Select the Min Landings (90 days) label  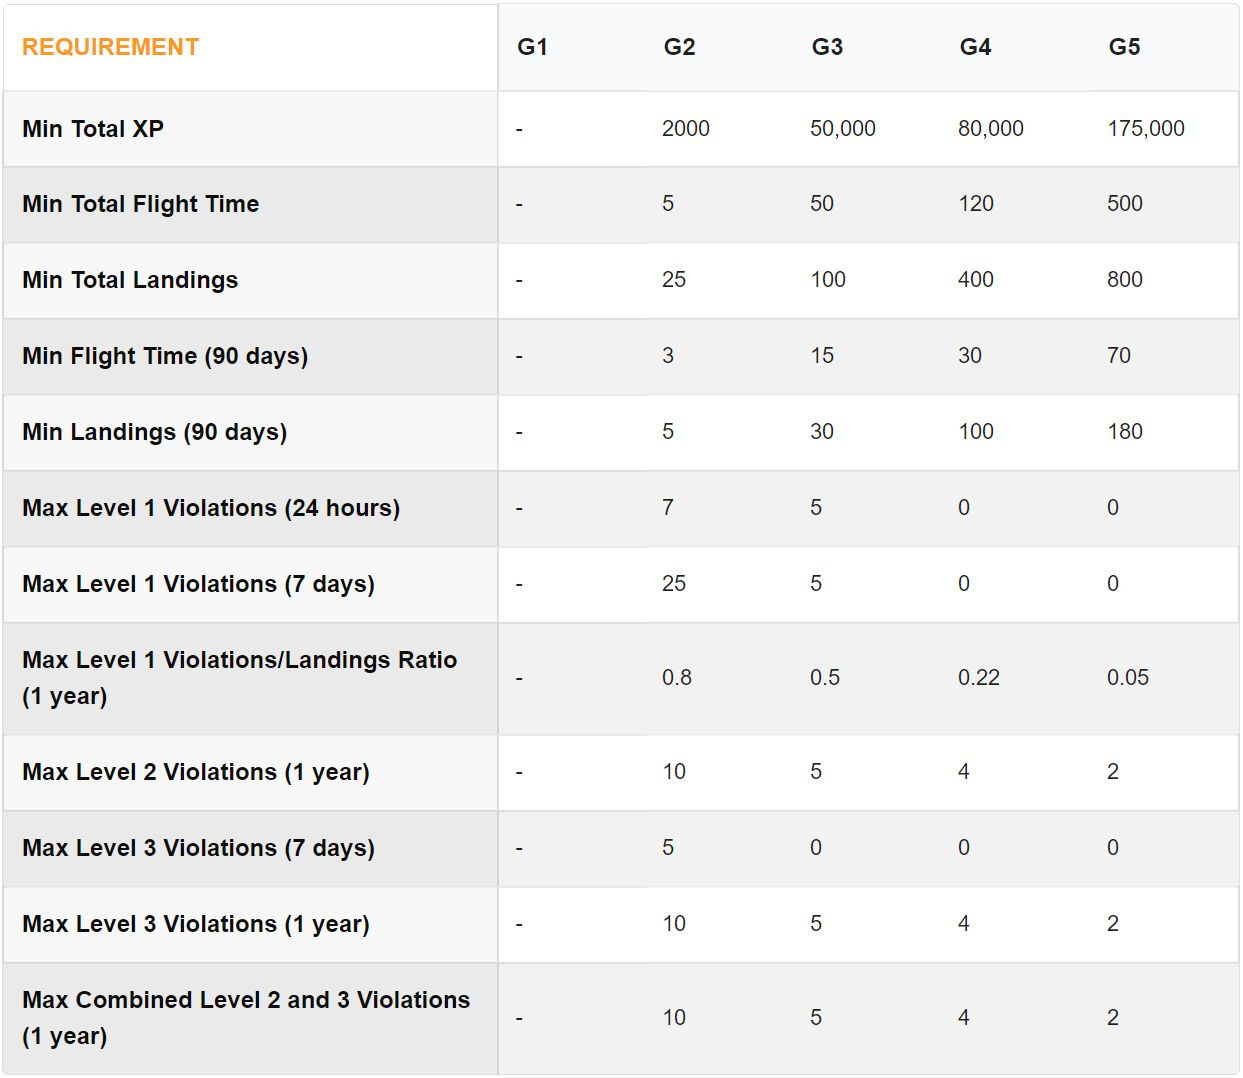click(155, 432)
